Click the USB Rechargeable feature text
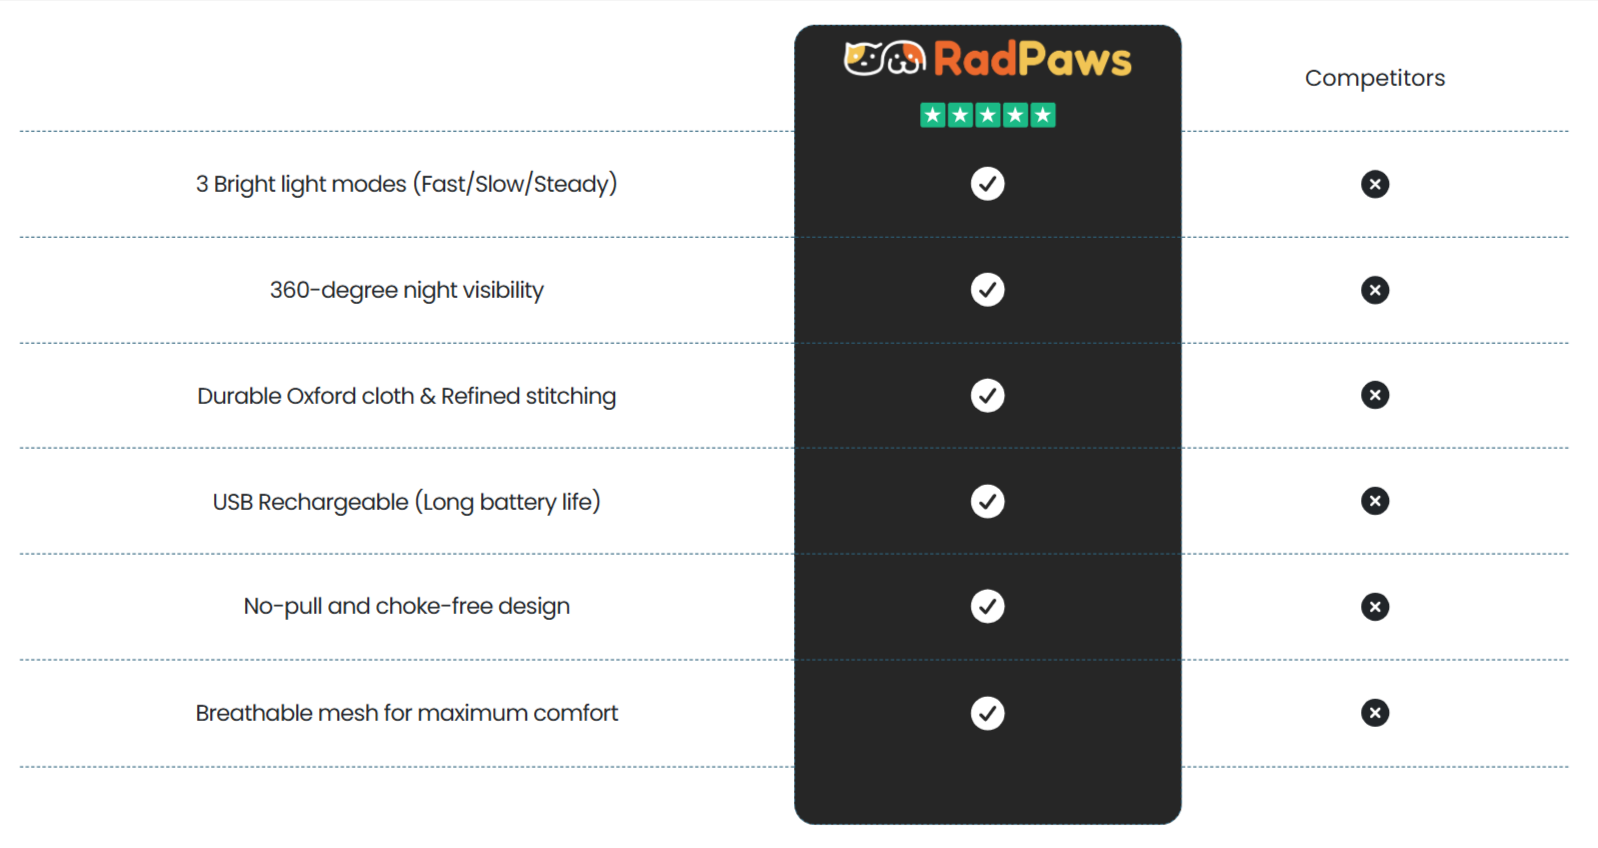This screenshot has height=848, width=1598. click(406, 502)
